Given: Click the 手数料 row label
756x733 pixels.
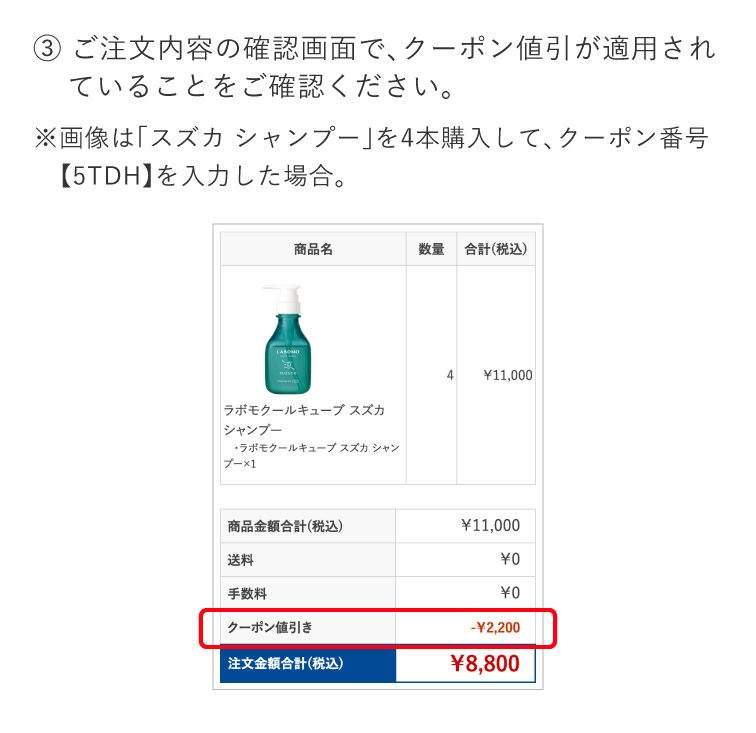Looking at the screenshot, I should [x=247, y=593].
